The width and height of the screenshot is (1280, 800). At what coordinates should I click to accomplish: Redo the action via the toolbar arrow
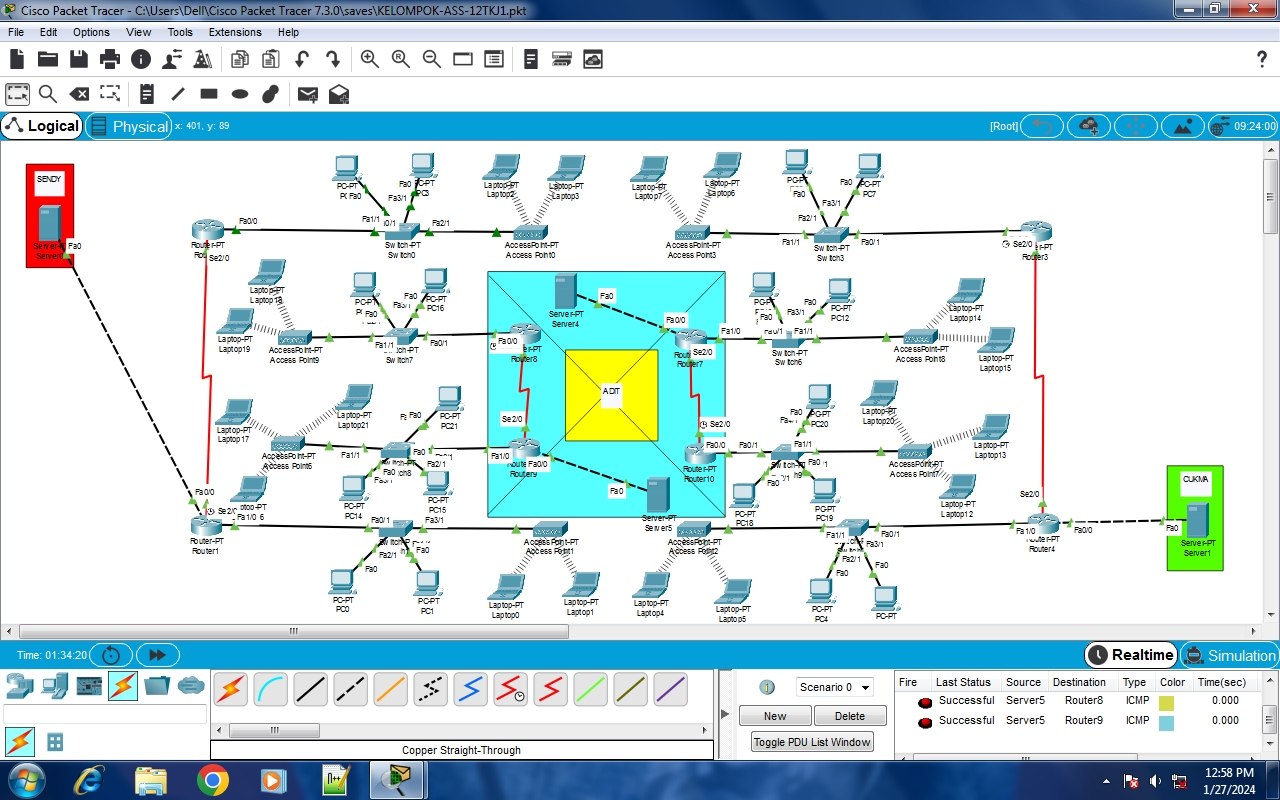(x=333, y=59)
